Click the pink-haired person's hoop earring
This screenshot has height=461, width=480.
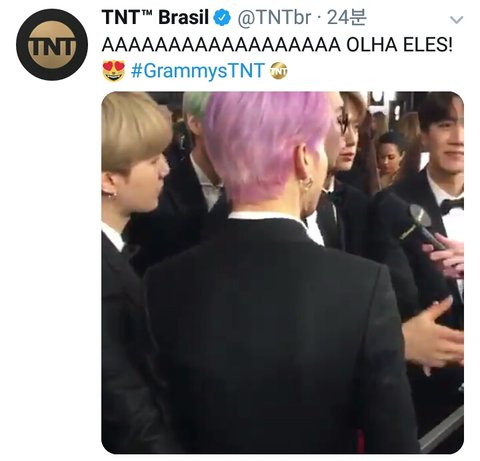(306, 184)
